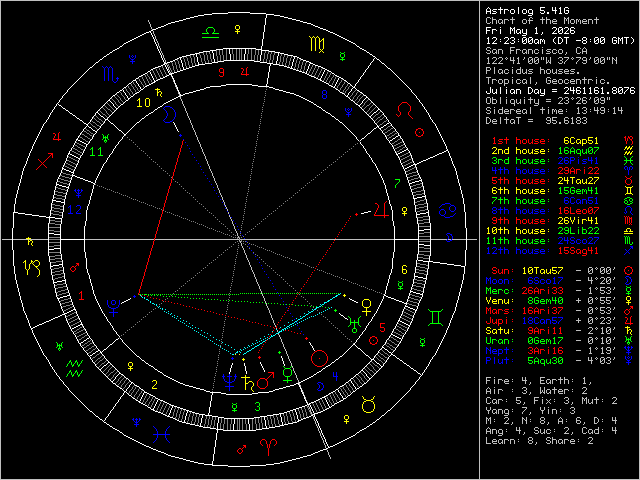Click the 'Placidus houses.' line

533,71
